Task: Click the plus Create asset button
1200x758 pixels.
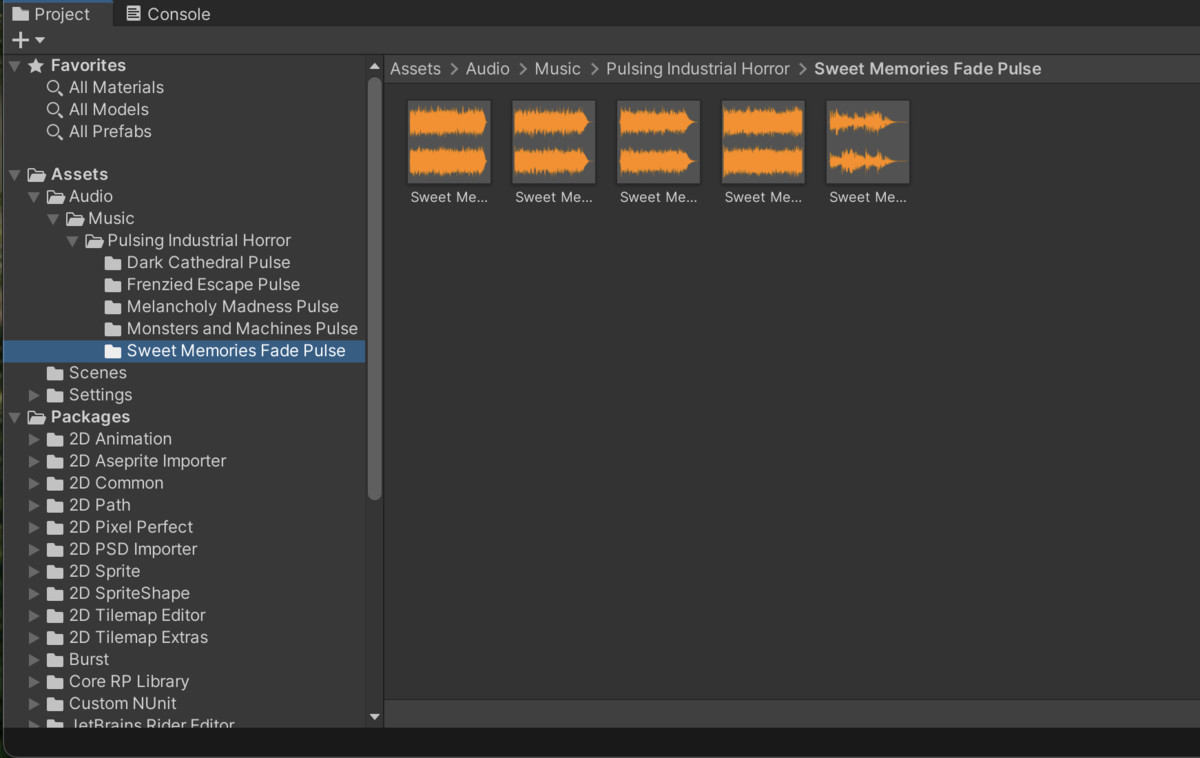Action: point(20,40)
